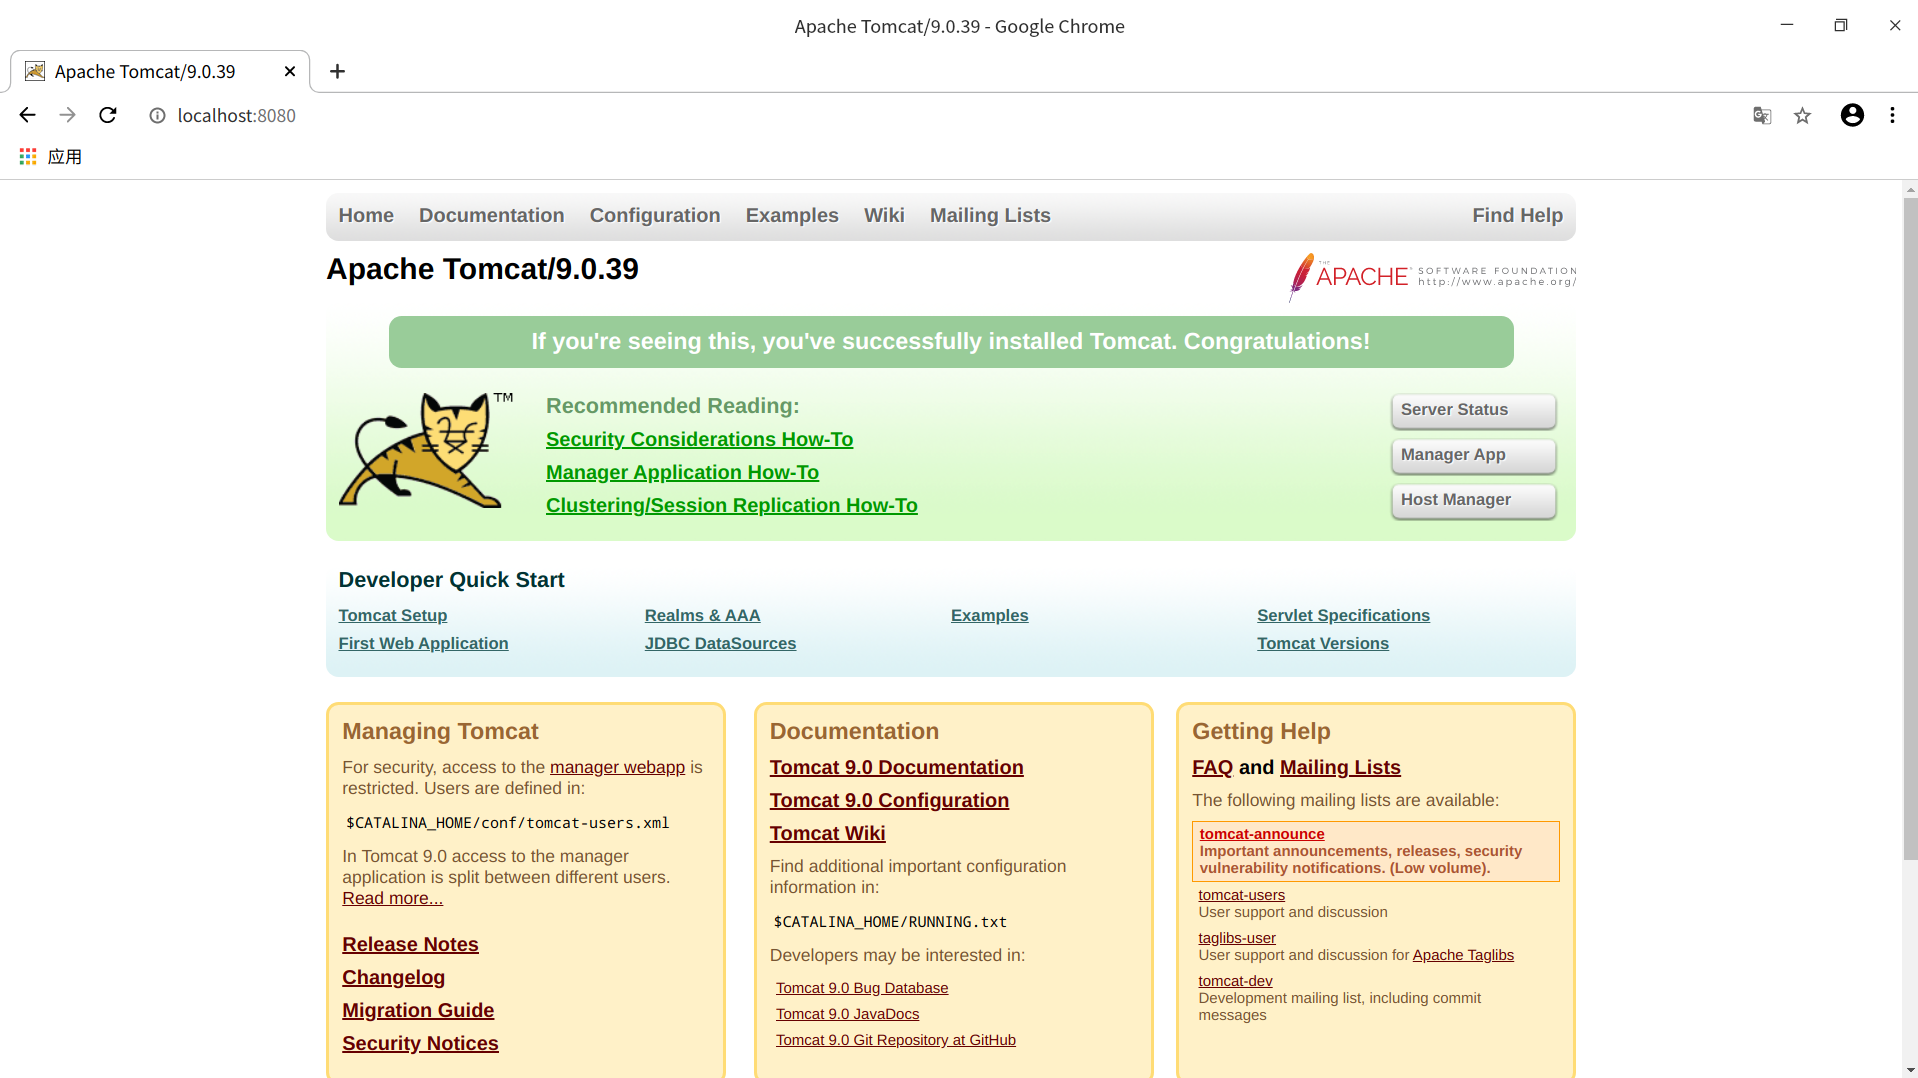
Task: Reload the localhost:8080 page
Action: pyautogui.click(x=108, y=115)
